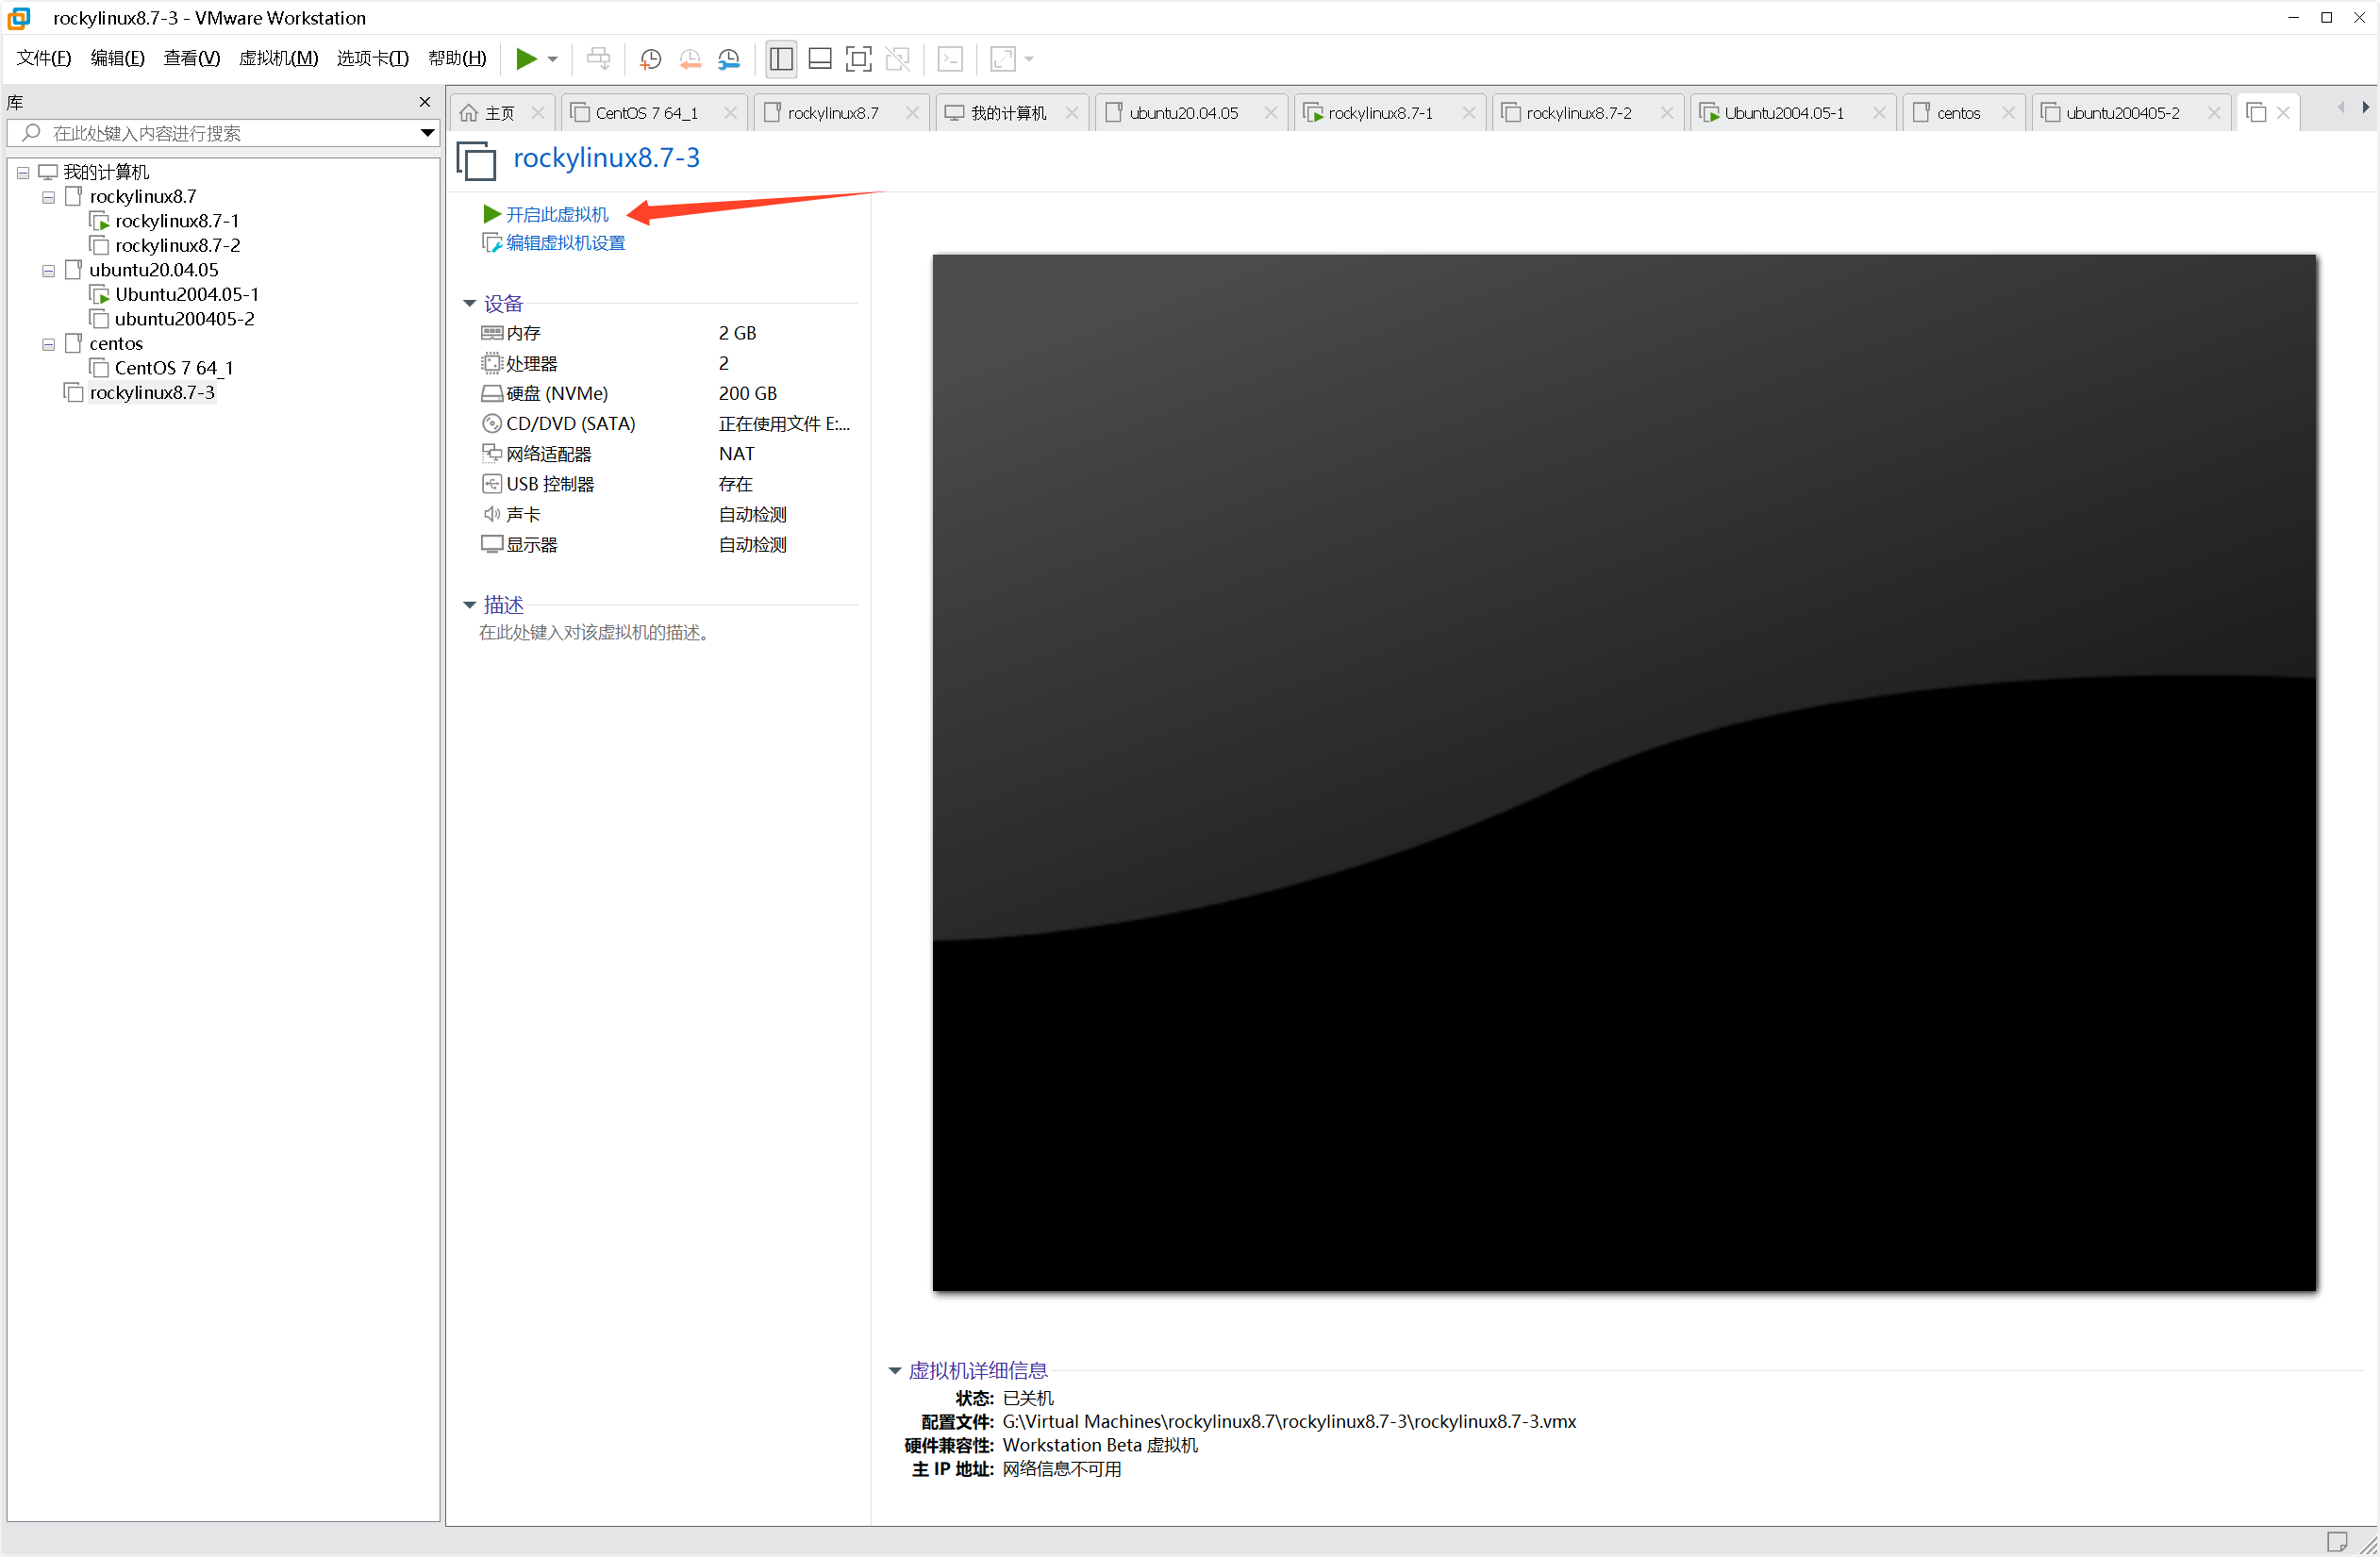Toggle the library sidebar view icon

781,59
